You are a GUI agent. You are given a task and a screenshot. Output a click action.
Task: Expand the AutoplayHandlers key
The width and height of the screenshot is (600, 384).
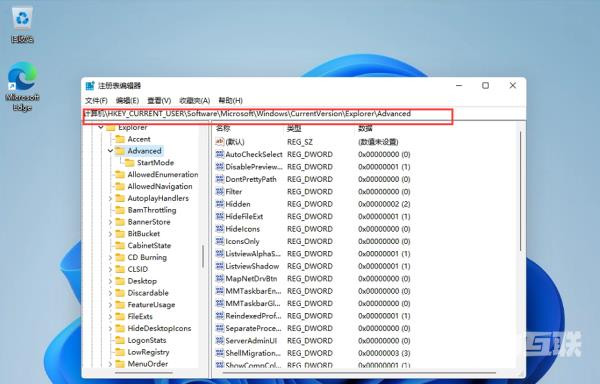point(110,199)
